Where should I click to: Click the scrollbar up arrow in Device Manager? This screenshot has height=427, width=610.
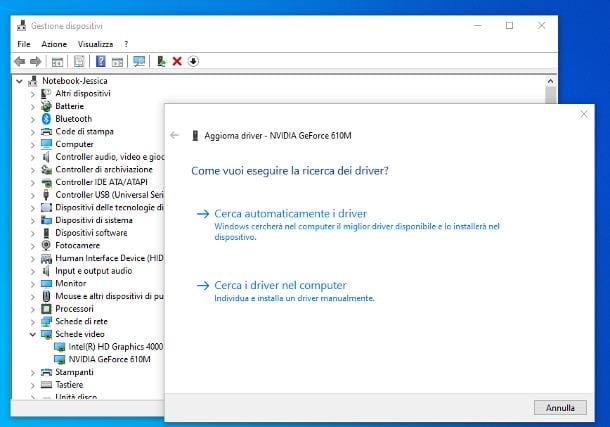click(550, 81)
